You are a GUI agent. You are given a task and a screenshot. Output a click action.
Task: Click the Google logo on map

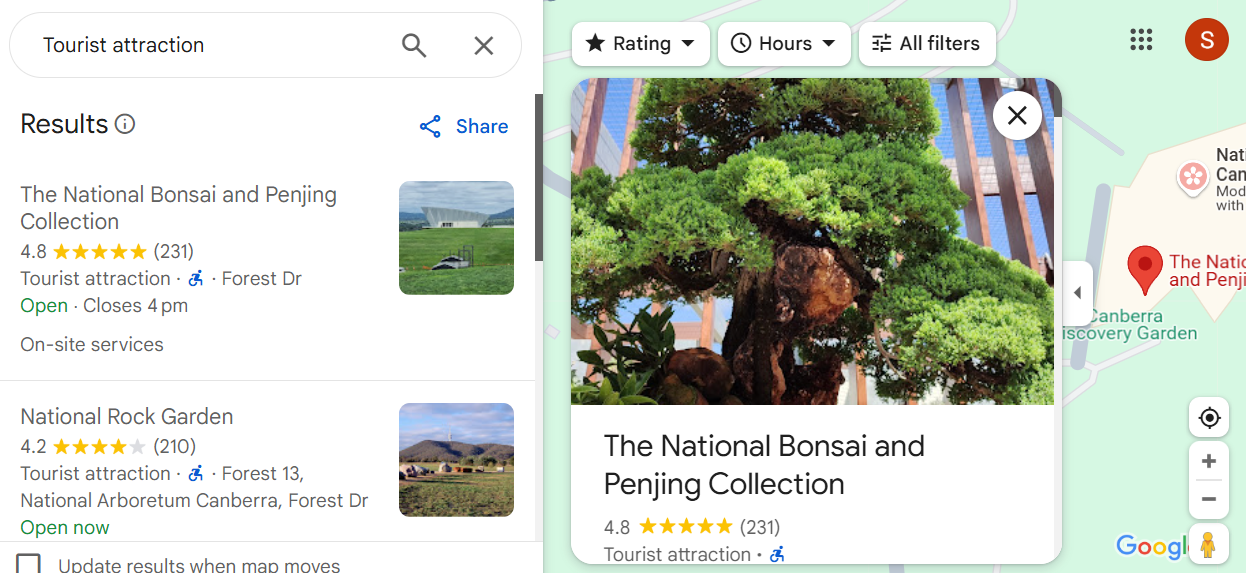[x=1152, y=546]
